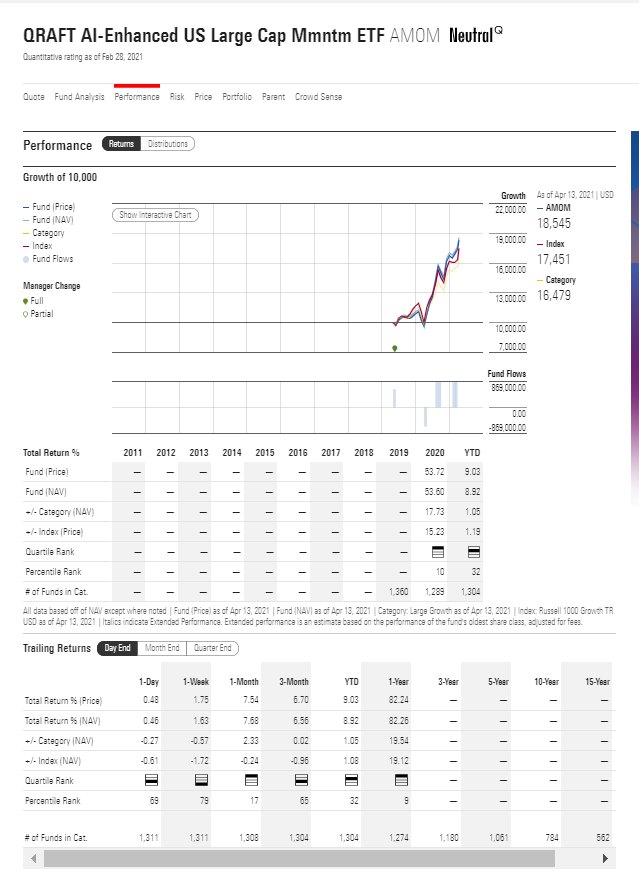Click the 3-Month +/- Category value 0.02
639x873 pixels.
tap(301, 740)
